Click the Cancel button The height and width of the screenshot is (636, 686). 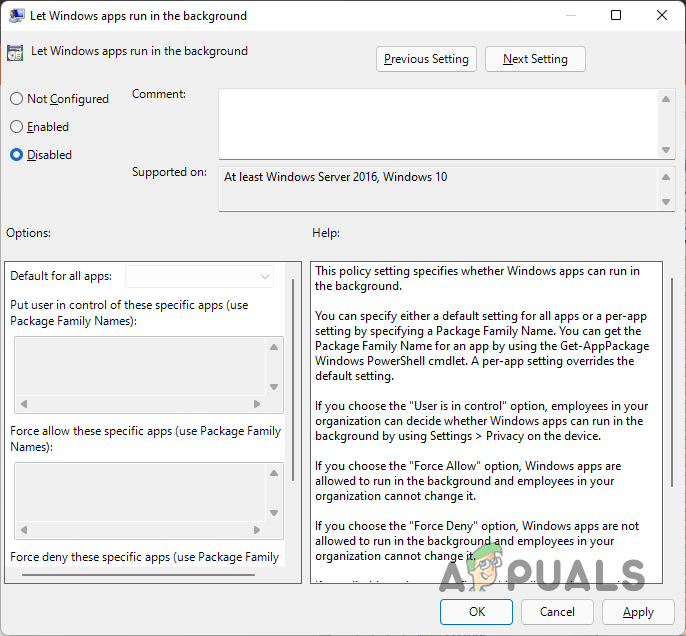click(x=557, y=612)
